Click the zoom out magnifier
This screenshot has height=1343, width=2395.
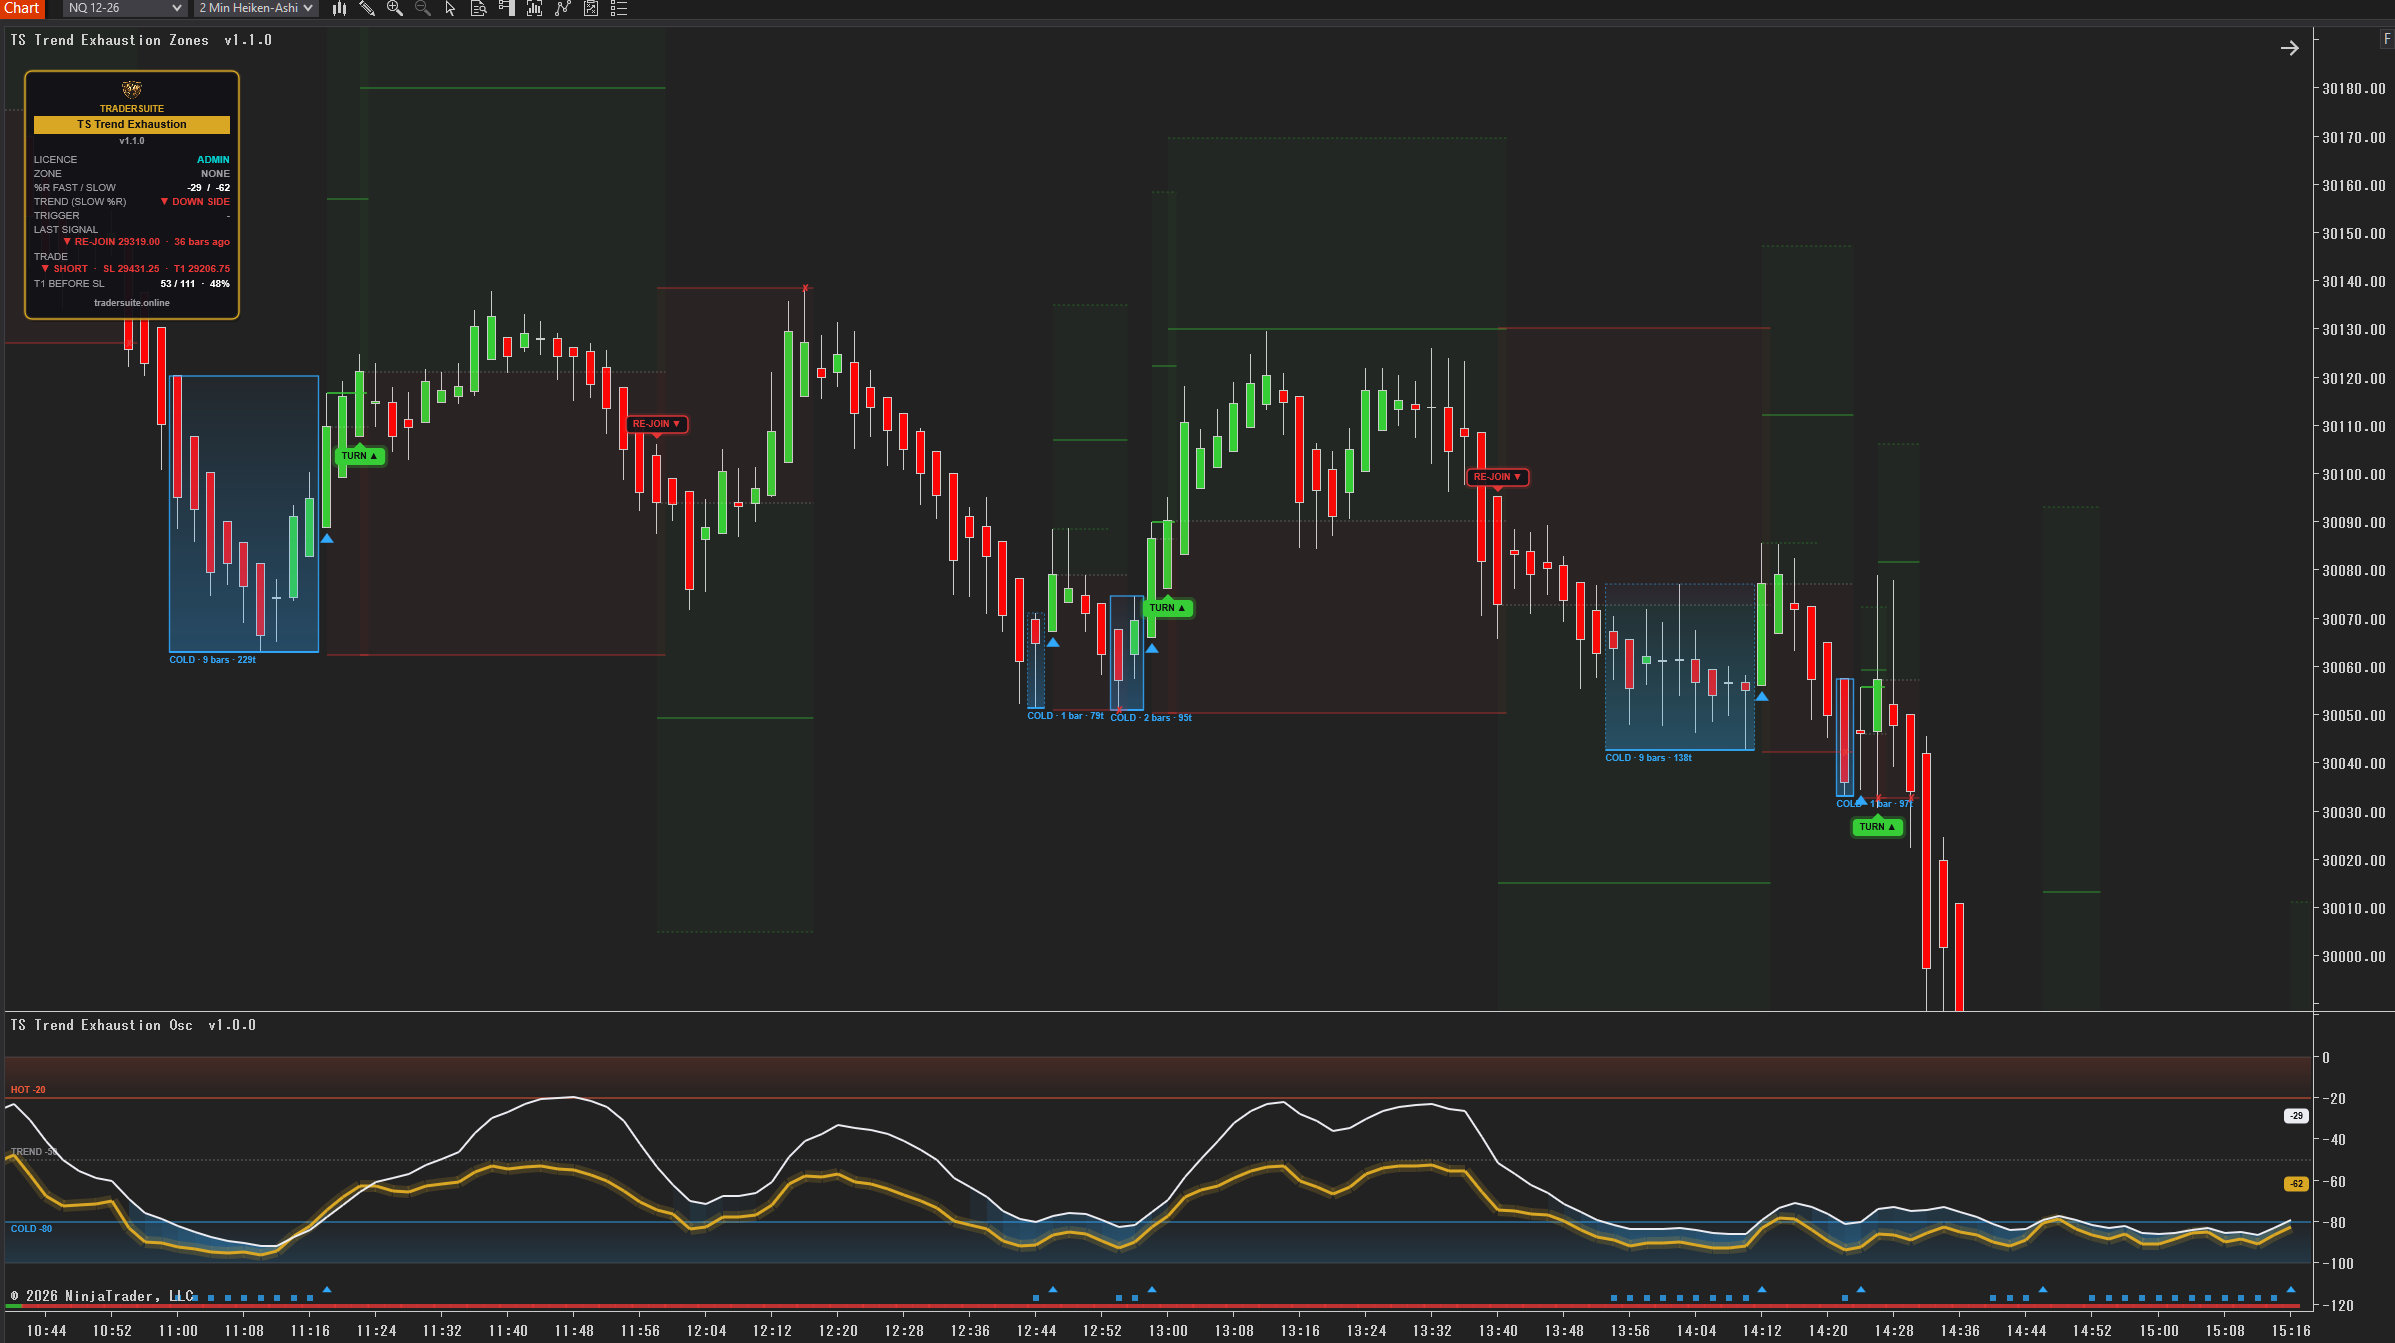click(x=422, y=8)
